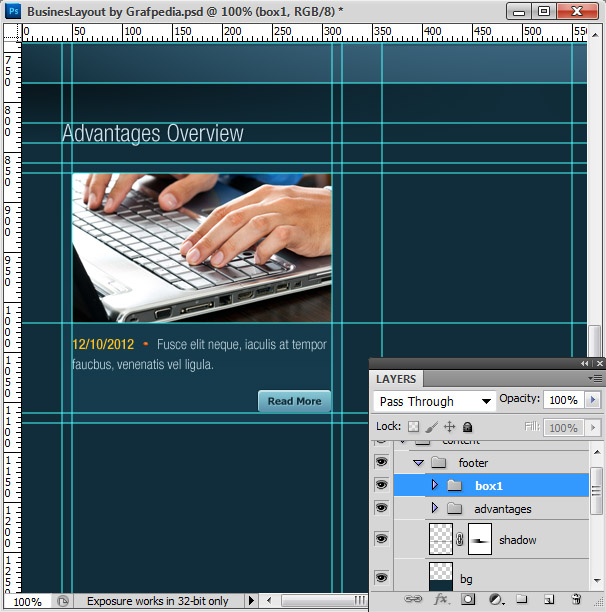Hide the advantages group

point(381,508)
